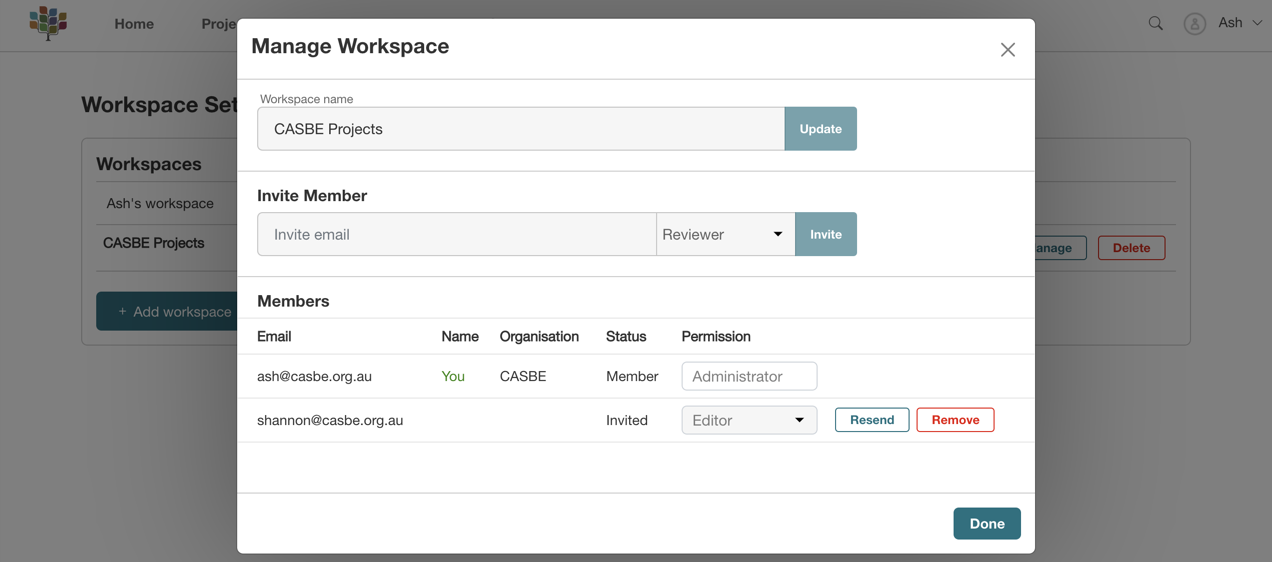Image resolution: width=1272 pixels, height=562 pixels.
Task: Click Done to finish managing workspace
Action: tap(986, 523)
